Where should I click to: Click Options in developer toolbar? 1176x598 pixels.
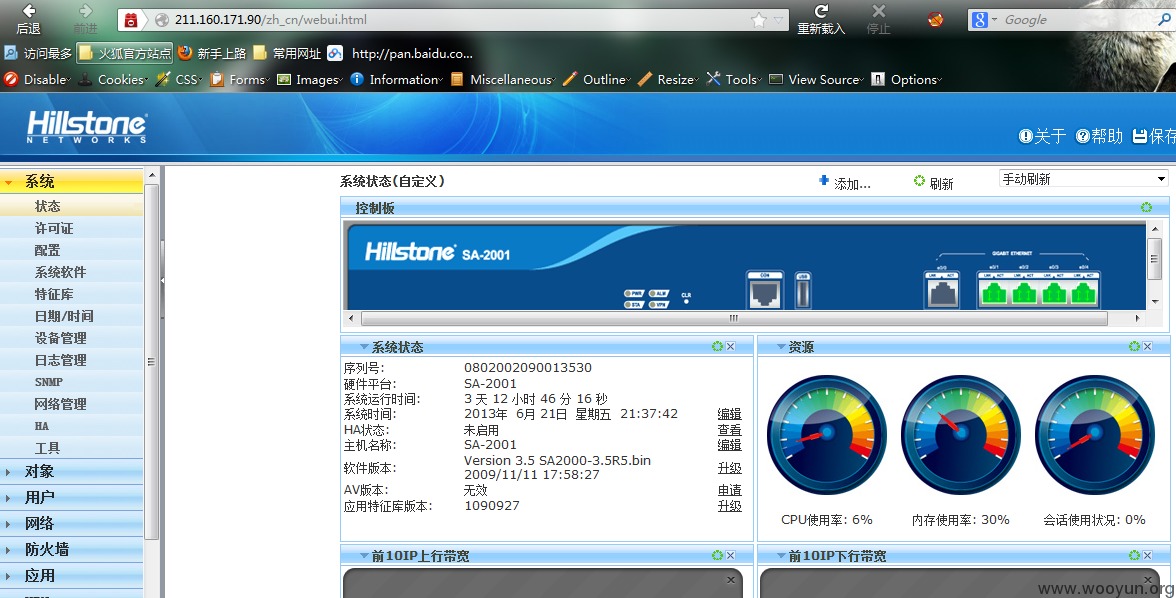(906, 80)
